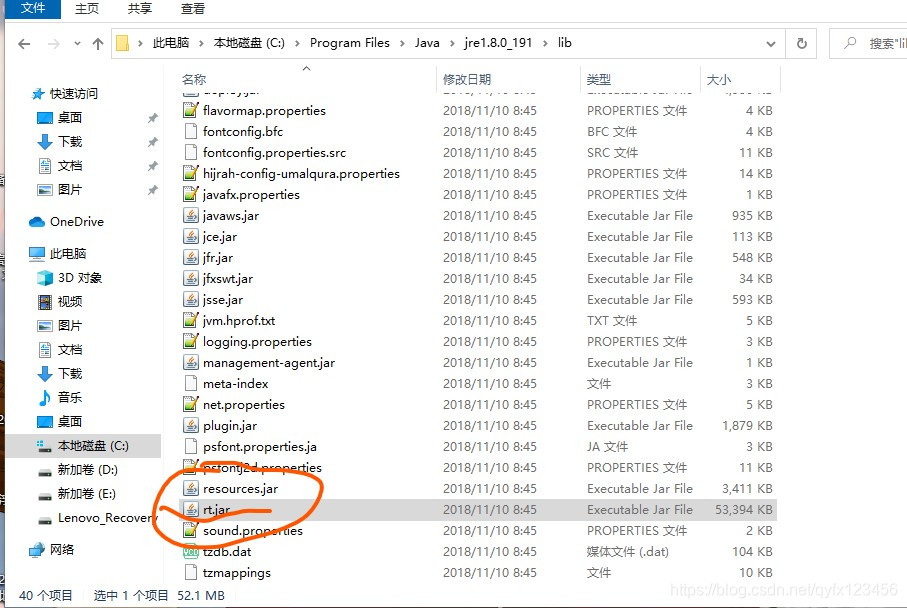Sort by 大小 column header
The width and height of the screenshot is (907, 608).
719,80
